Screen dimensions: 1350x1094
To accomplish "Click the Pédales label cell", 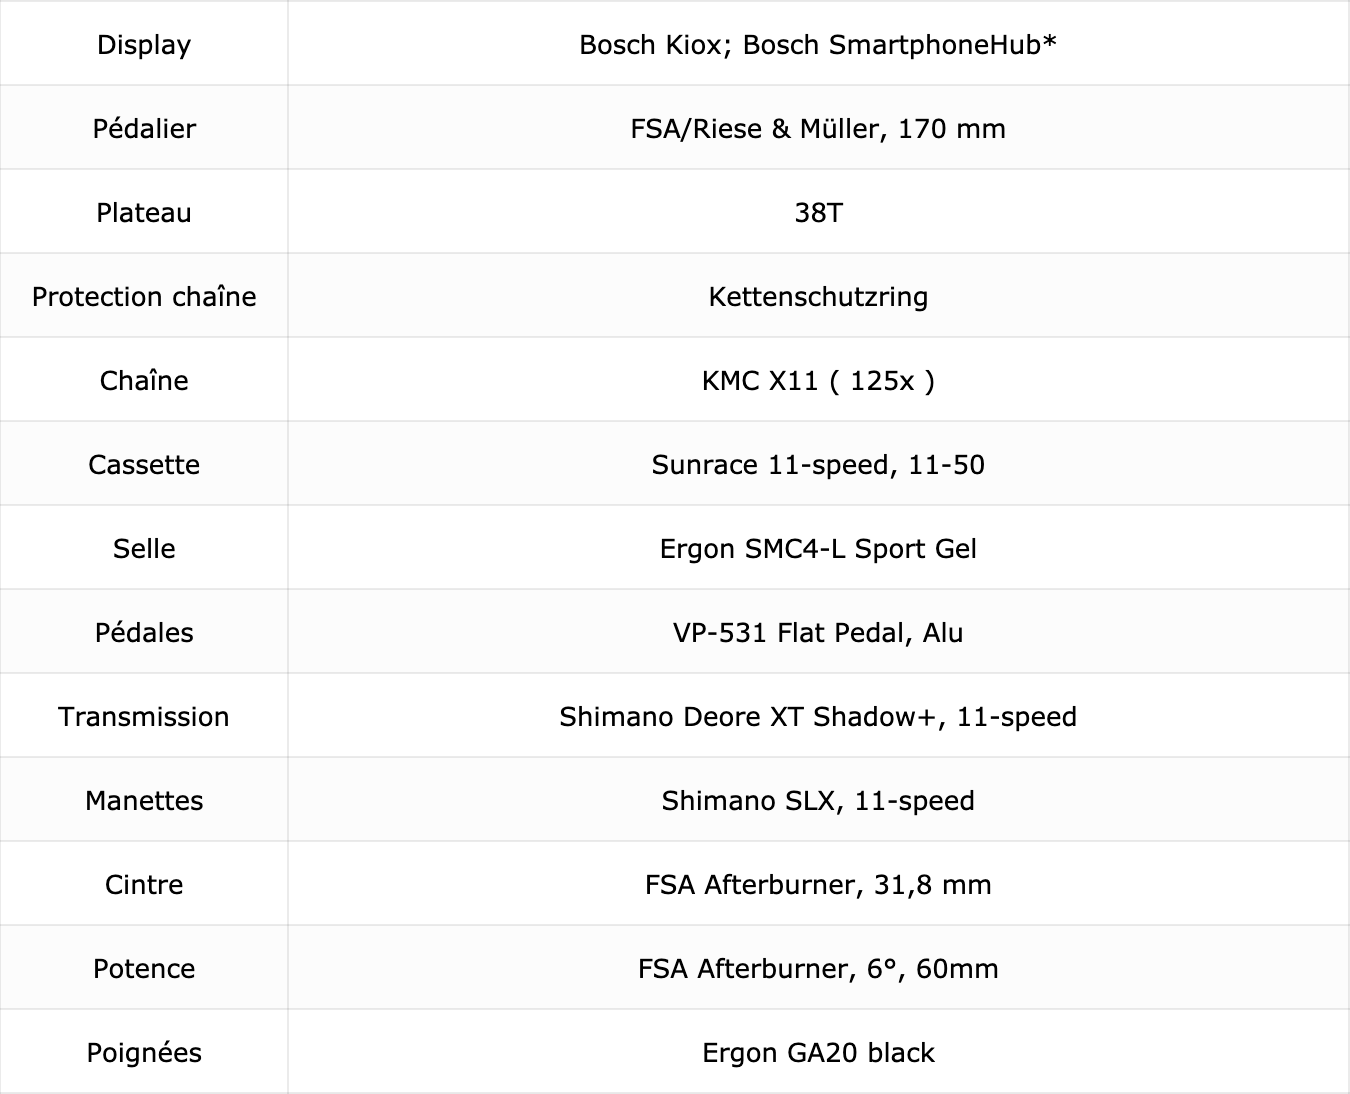I will [144, 631].
